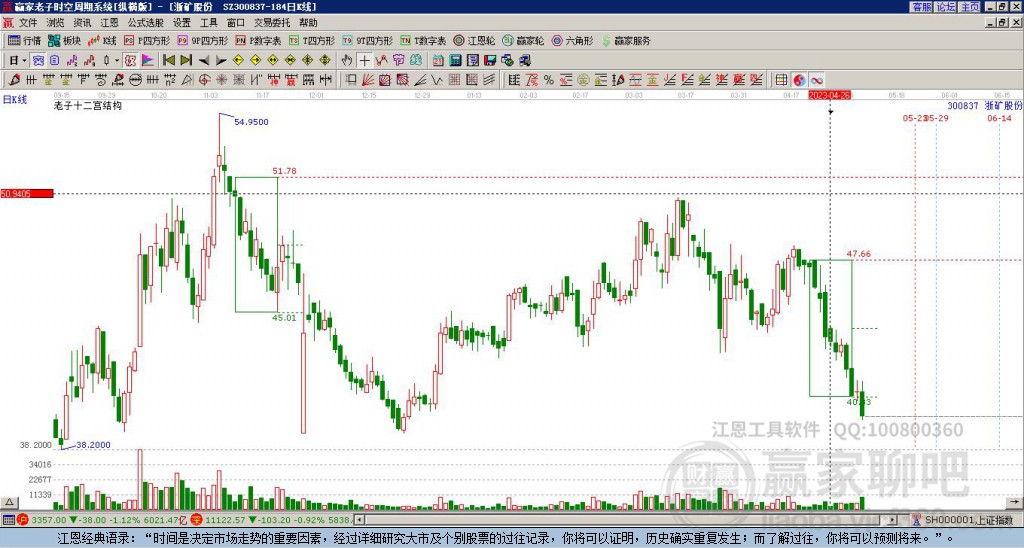Open the 江恩 menu
The image size is (1024, 548).
[109, 23]
